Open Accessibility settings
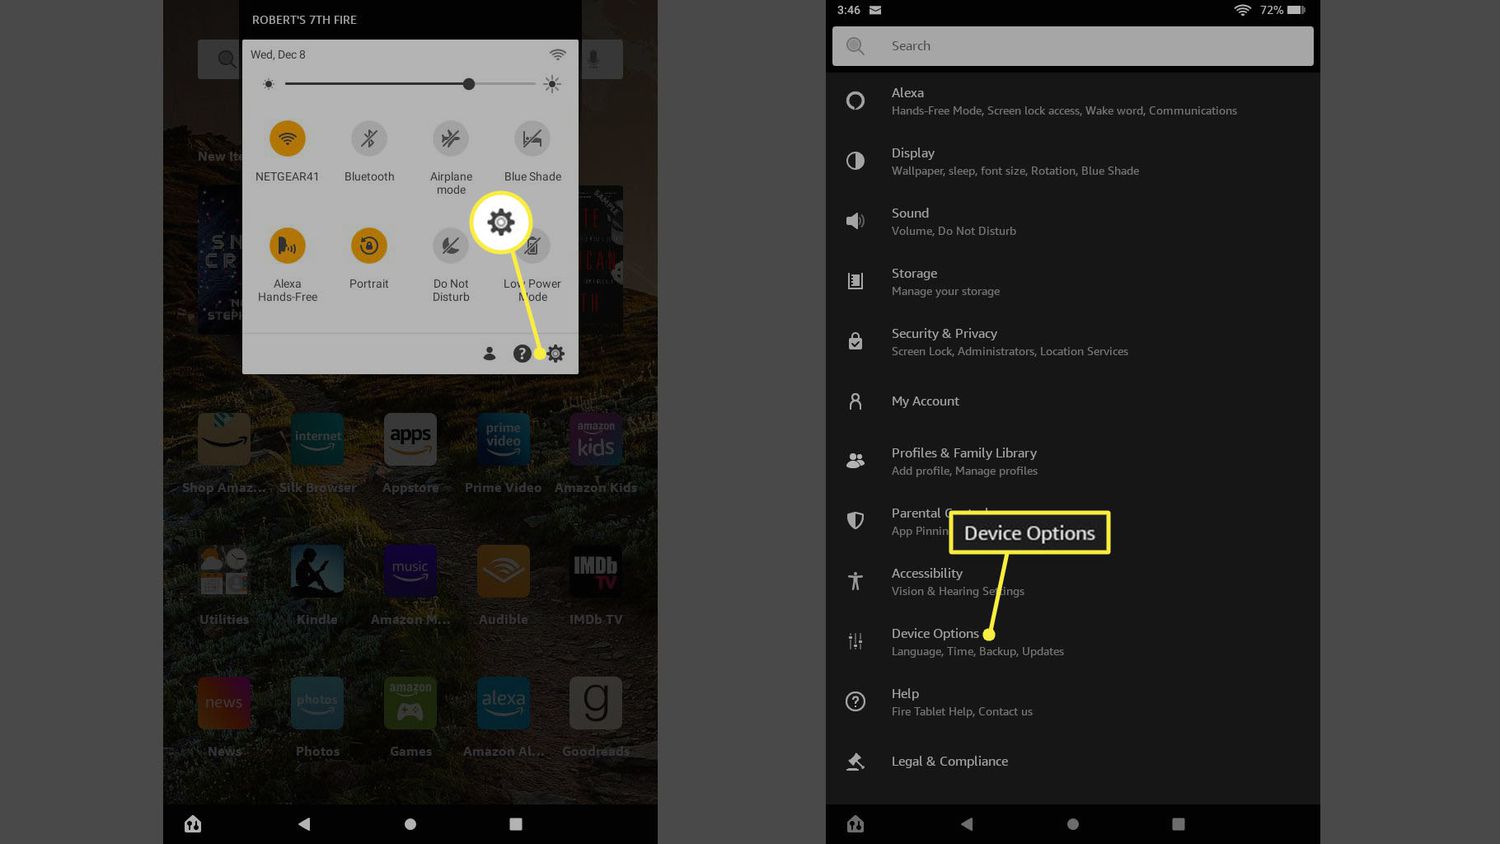This screenshot has width=1500, height=844. click(x=1073, y=581)
